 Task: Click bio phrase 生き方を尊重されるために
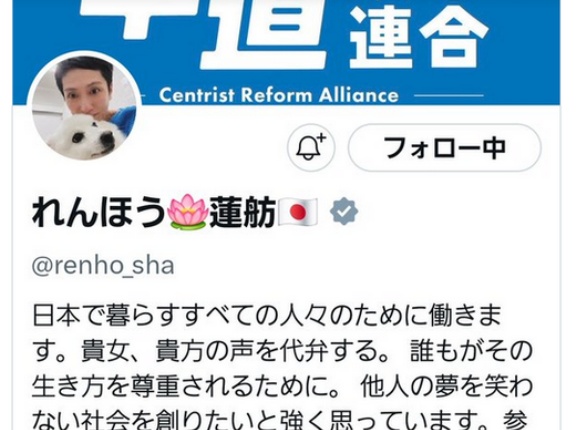click(186, 387)
